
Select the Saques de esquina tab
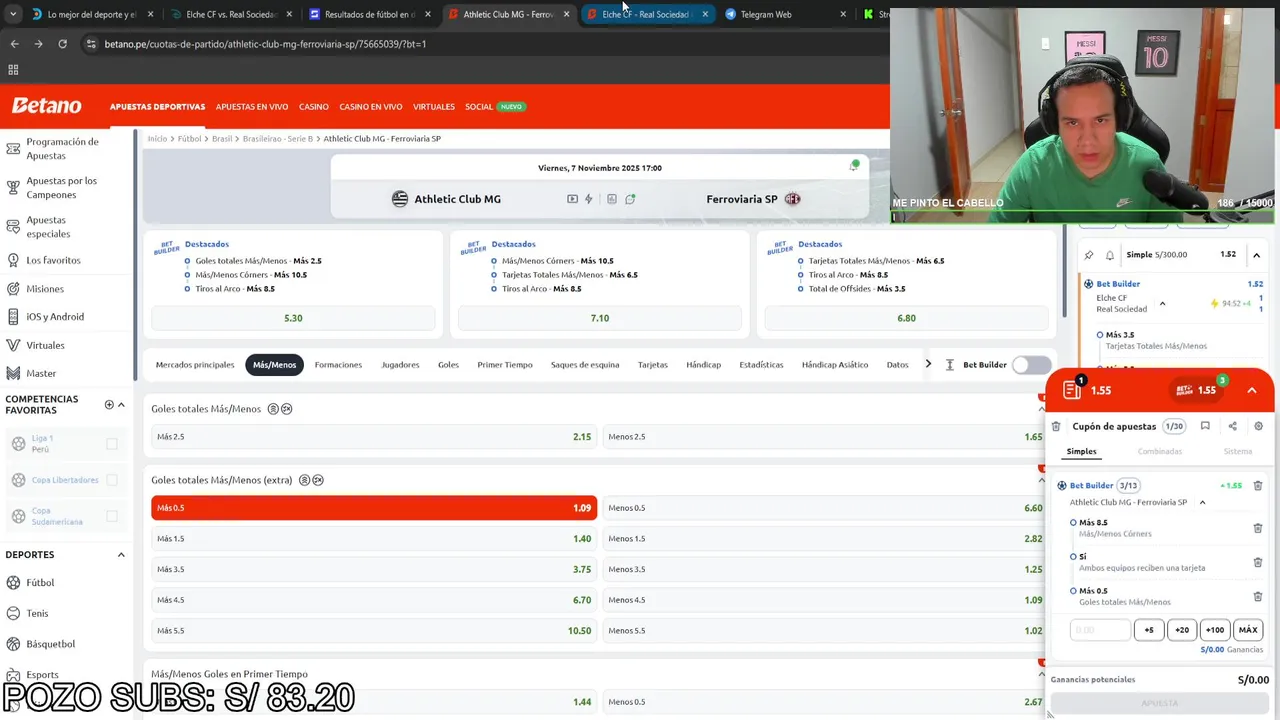pyautogui.click(x=585, y=365)
